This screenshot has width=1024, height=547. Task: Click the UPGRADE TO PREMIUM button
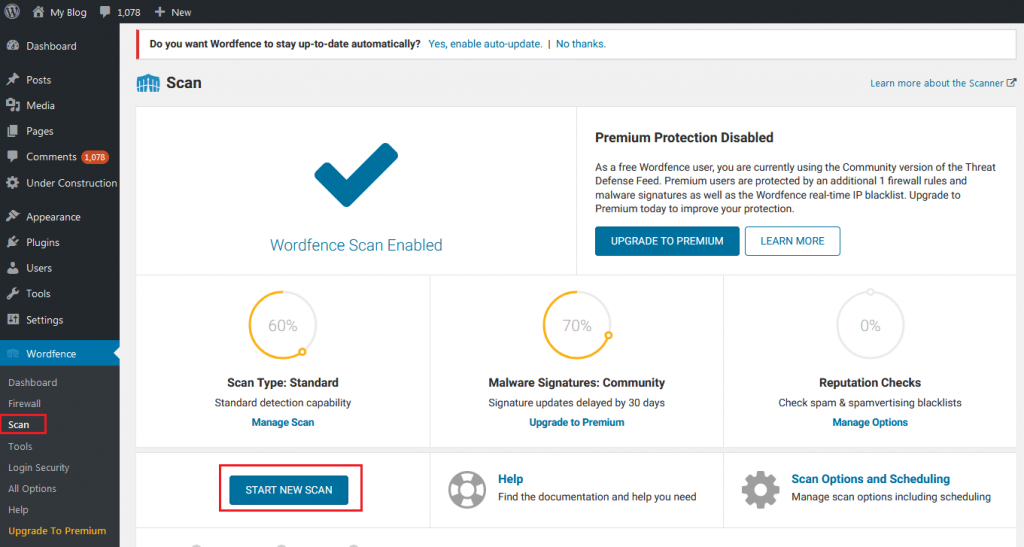coord(667,241)
